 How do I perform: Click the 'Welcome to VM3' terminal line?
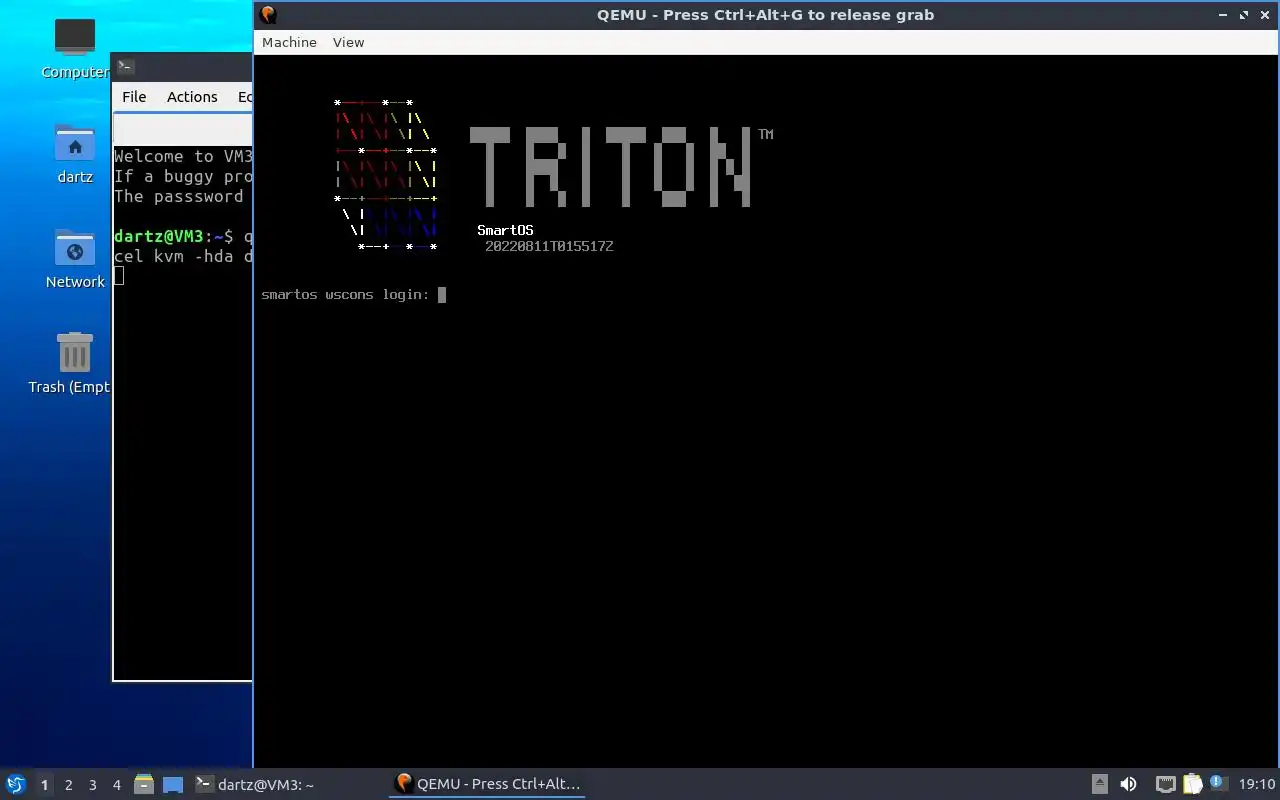(183, 156)
